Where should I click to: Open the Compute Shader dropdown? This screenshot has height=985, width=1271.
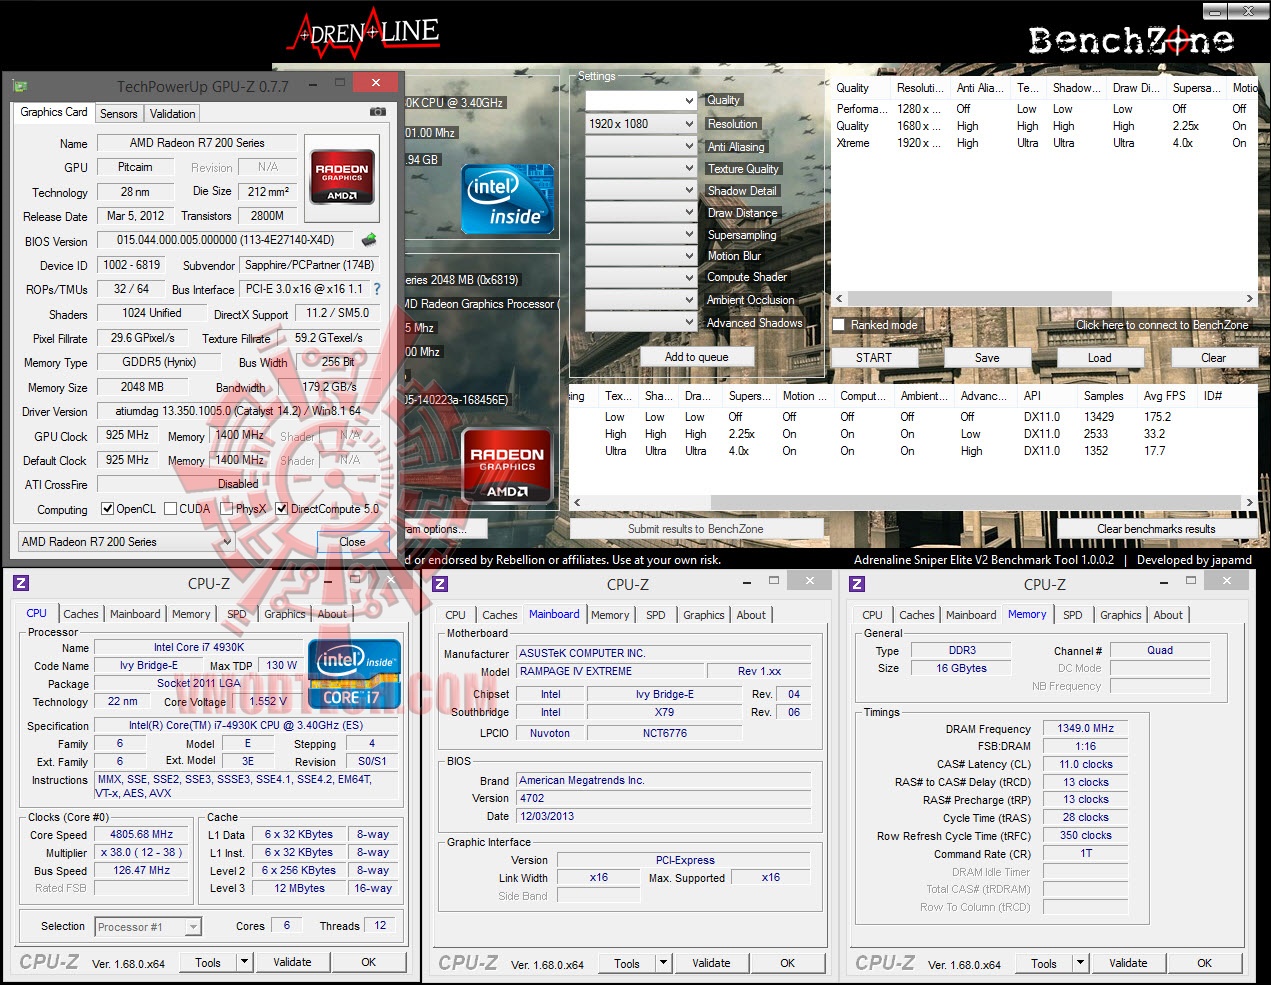(640, 278)
